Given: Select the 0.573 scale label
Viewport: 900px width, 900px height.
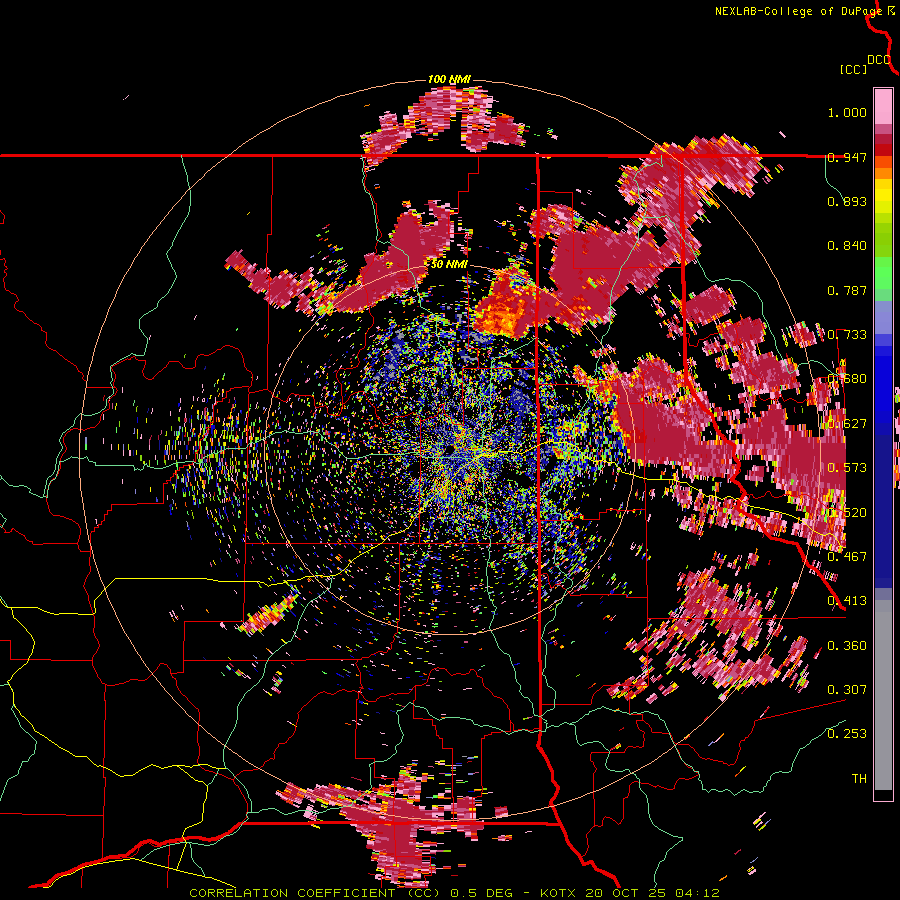Looking at the screenshot, I should tap(847, 468).
